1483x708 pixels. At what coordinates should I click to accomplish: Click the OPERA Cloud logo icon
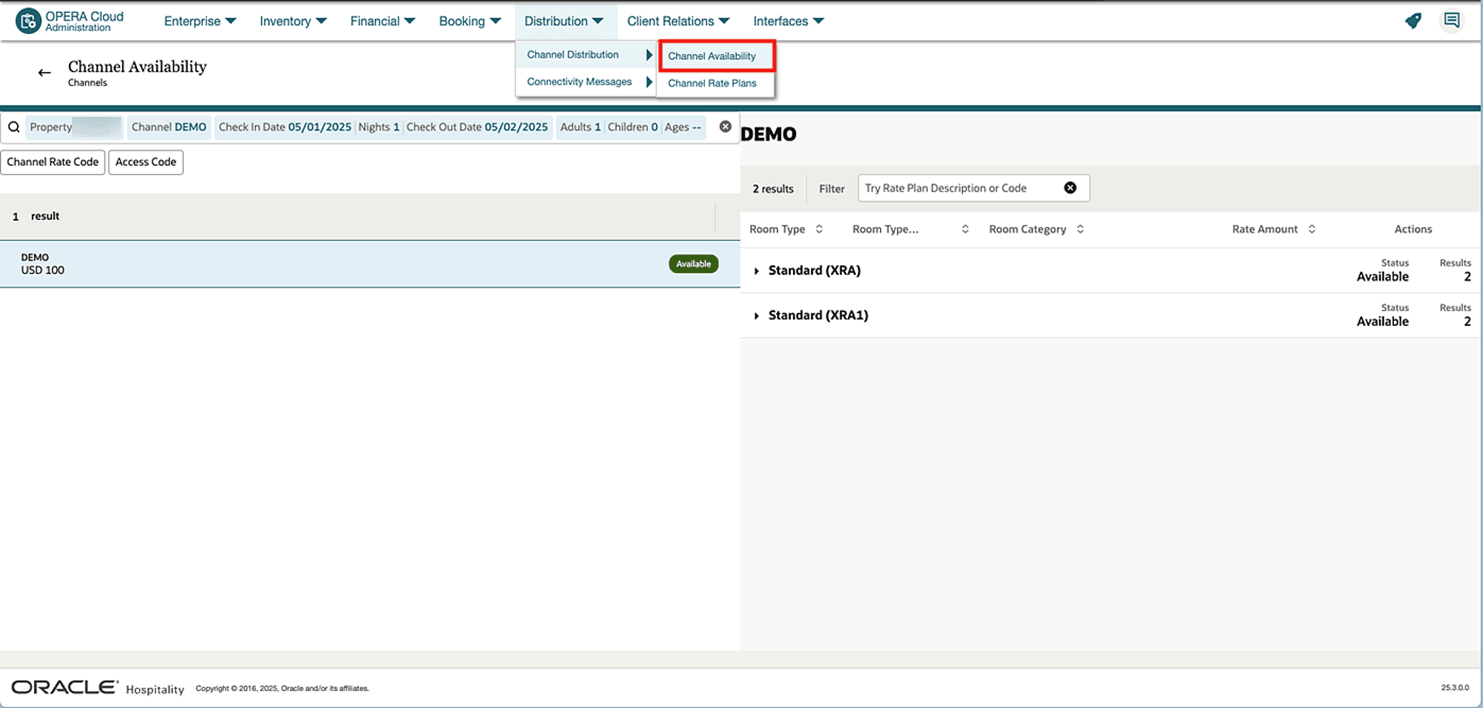tap(28, 21)
